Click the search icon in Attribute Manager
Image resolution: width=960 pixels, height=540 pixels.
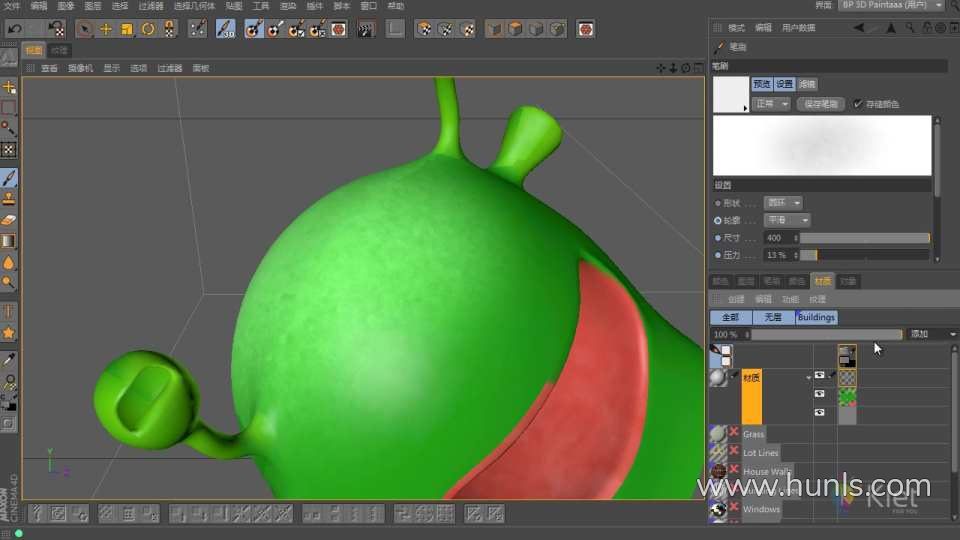coord(911,28)
